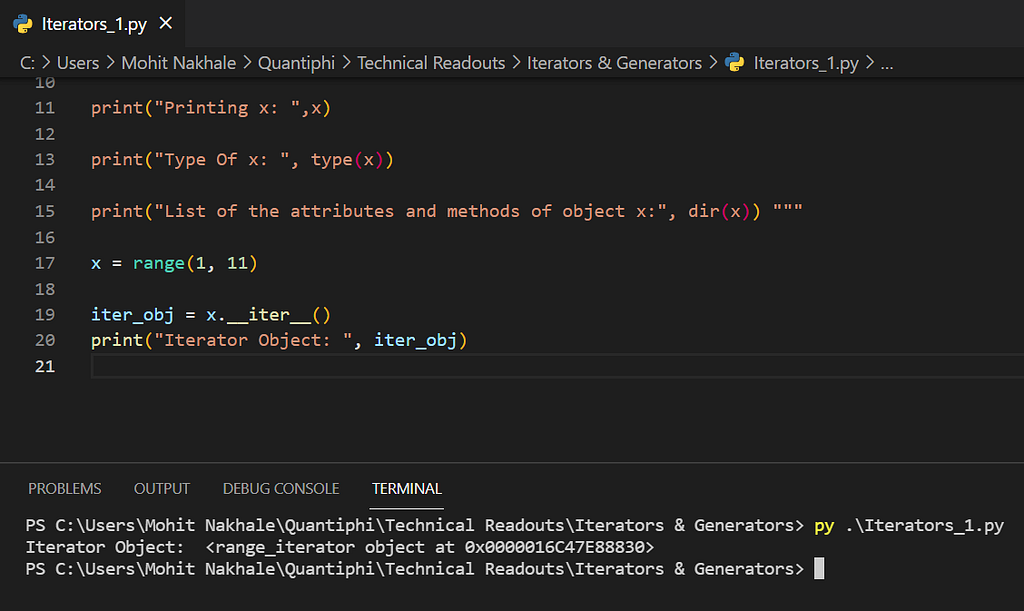Image resolution: width=1024 pixels, height=611 pixels.
Task: Click line number 17 in the gutter
Action: pos(45,263)
